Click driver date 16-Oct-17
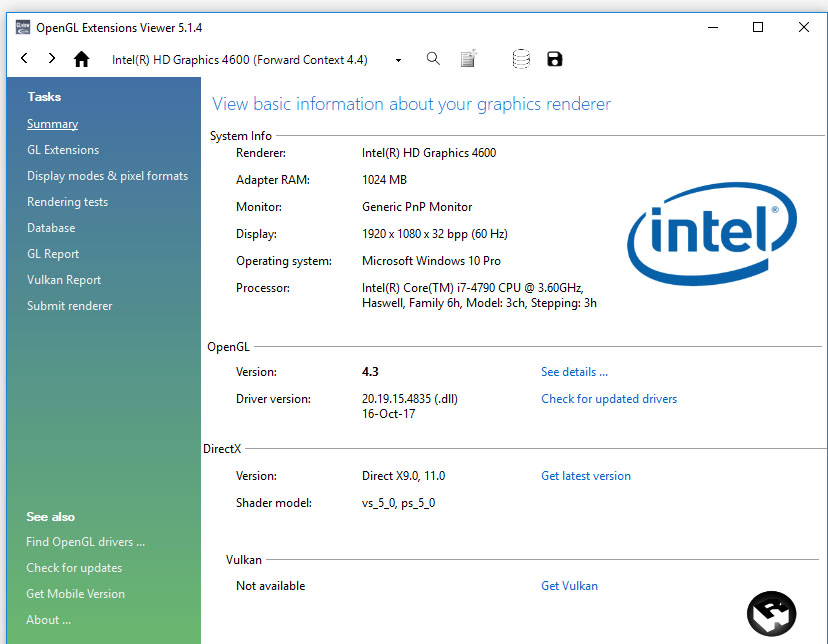 coord(388,414)
